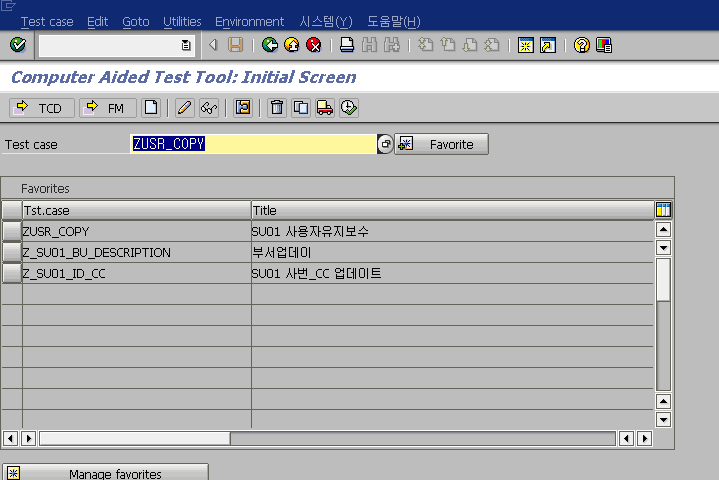The height and width of the screenshot is (480, 719).
Task: Collapse command field with left triangle
Action: [213, 45]
